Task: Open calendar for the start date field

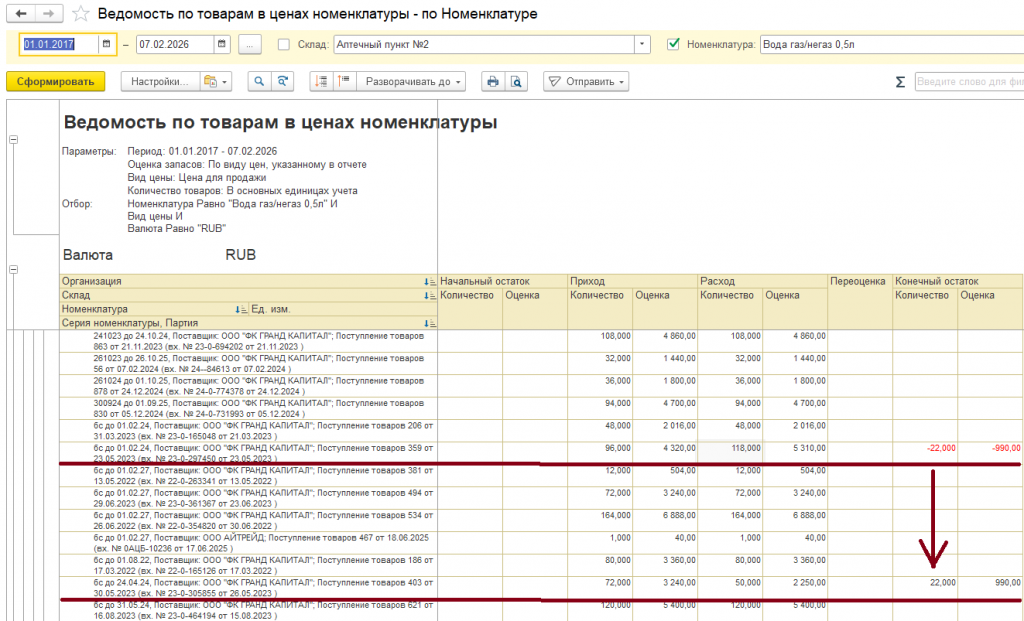Action: (x=107, y=45)
